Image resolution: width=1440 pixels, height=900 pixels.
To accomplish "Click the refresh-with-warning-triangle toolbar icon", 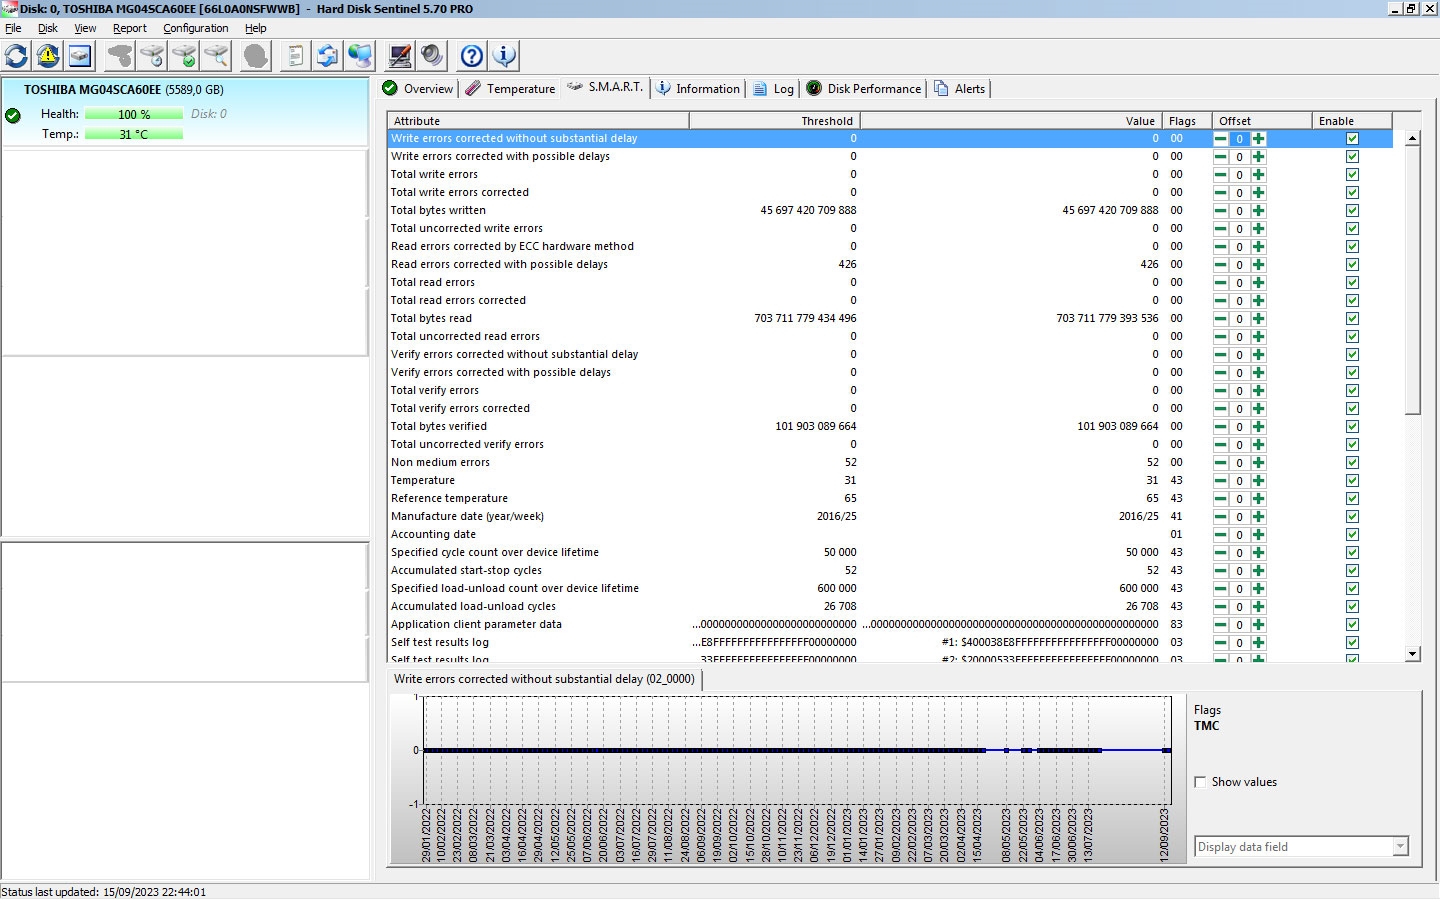I will click(48, 56).
